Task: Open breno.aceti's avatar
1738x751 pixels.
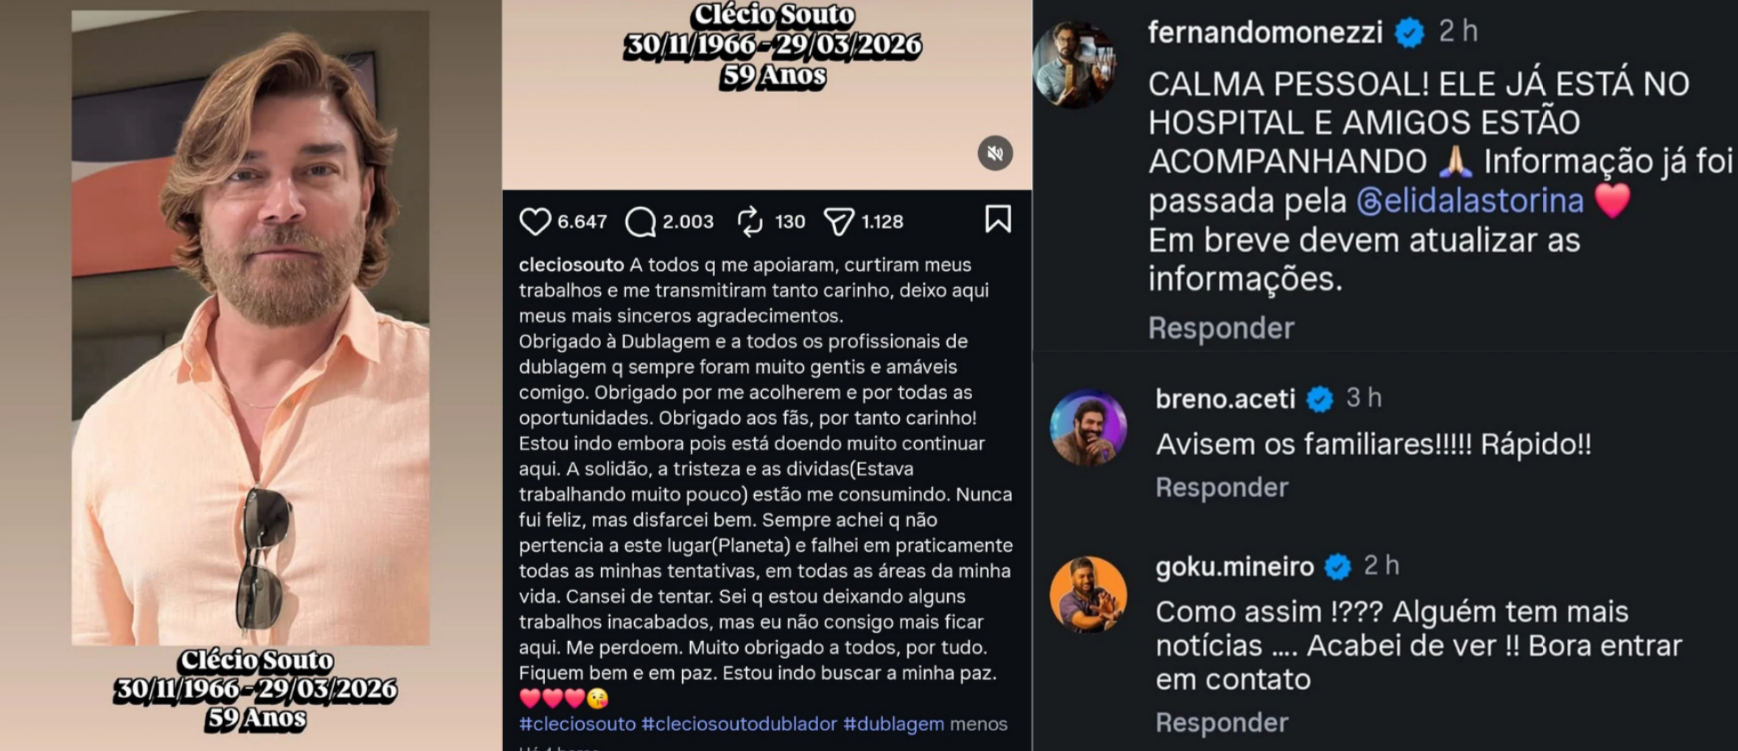Action: pyautogui.click(x=1088, y=428)
